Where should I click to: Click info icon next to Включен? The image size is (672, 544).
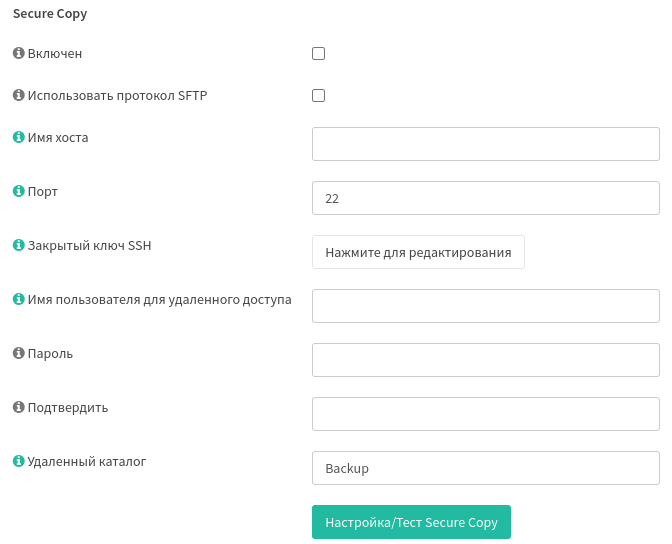(x=18, y=53)
